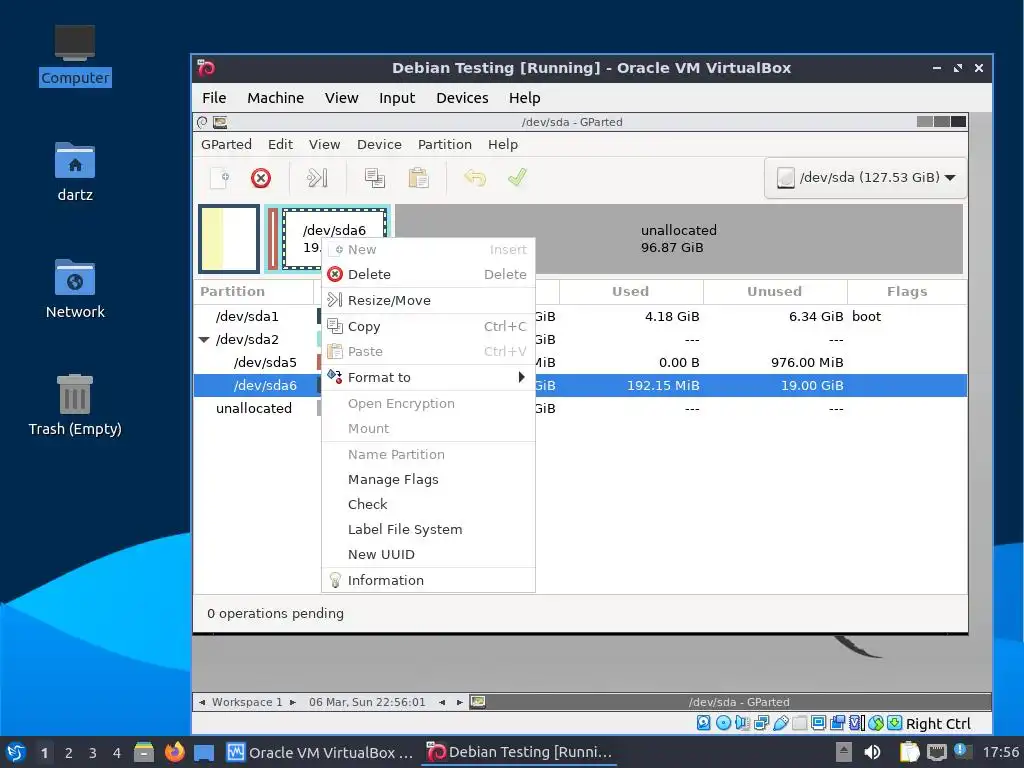Launch Firefox from the taskbar
Screen dimensions: 1024x768
coord(174,752)
